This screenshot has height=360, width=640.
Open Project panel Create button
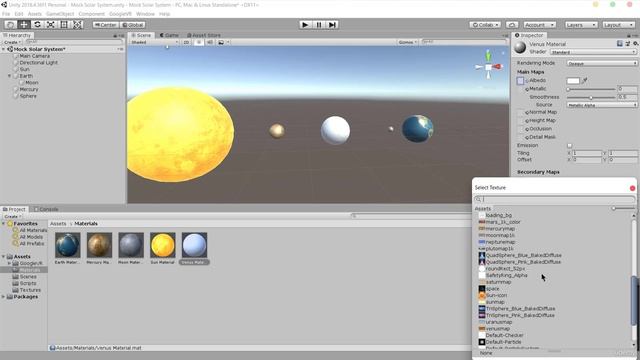pos(12,216)
